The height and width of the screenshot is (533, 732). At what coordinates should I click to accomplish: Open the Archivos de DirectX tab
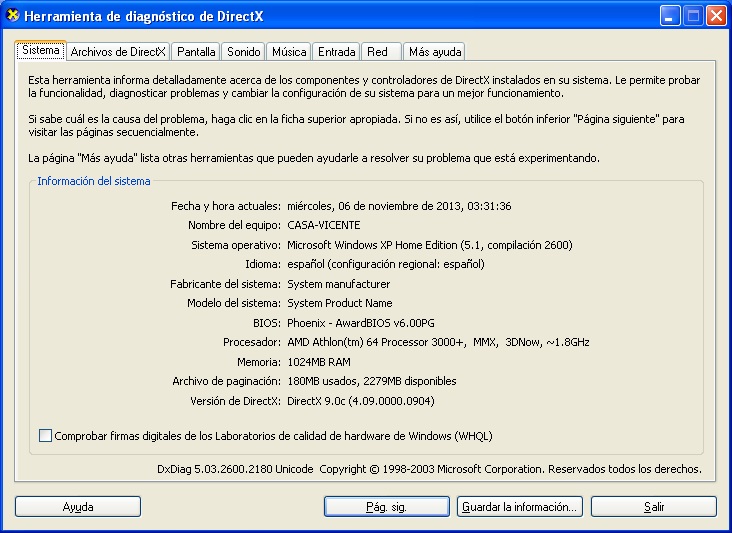(118, 52)
